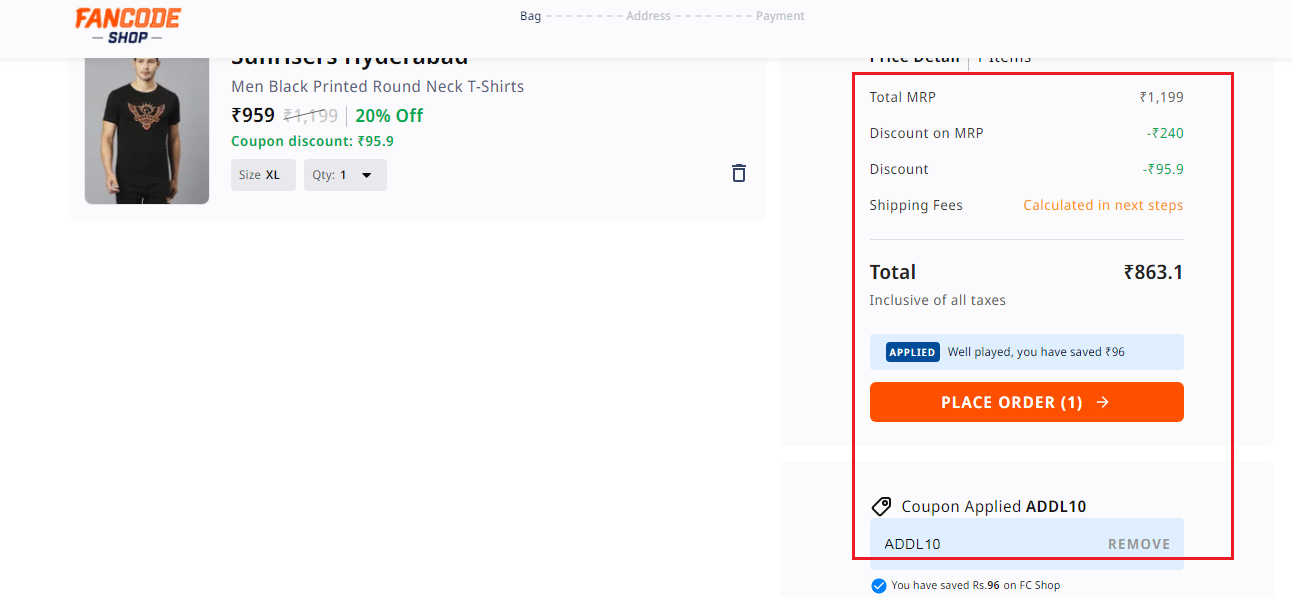The image size is (1292, 597).
Task: Remove the ADDL10 coupon
Action: (1139, 544)
